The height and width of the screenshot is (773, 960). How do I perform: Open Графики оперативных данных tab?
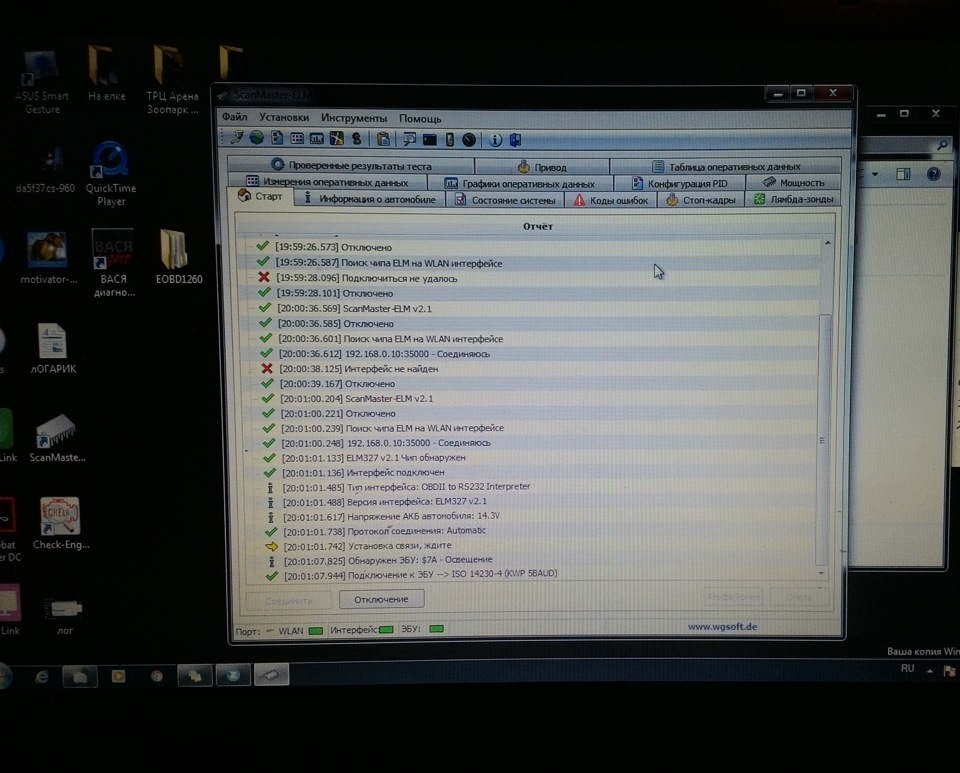(520, 183)
